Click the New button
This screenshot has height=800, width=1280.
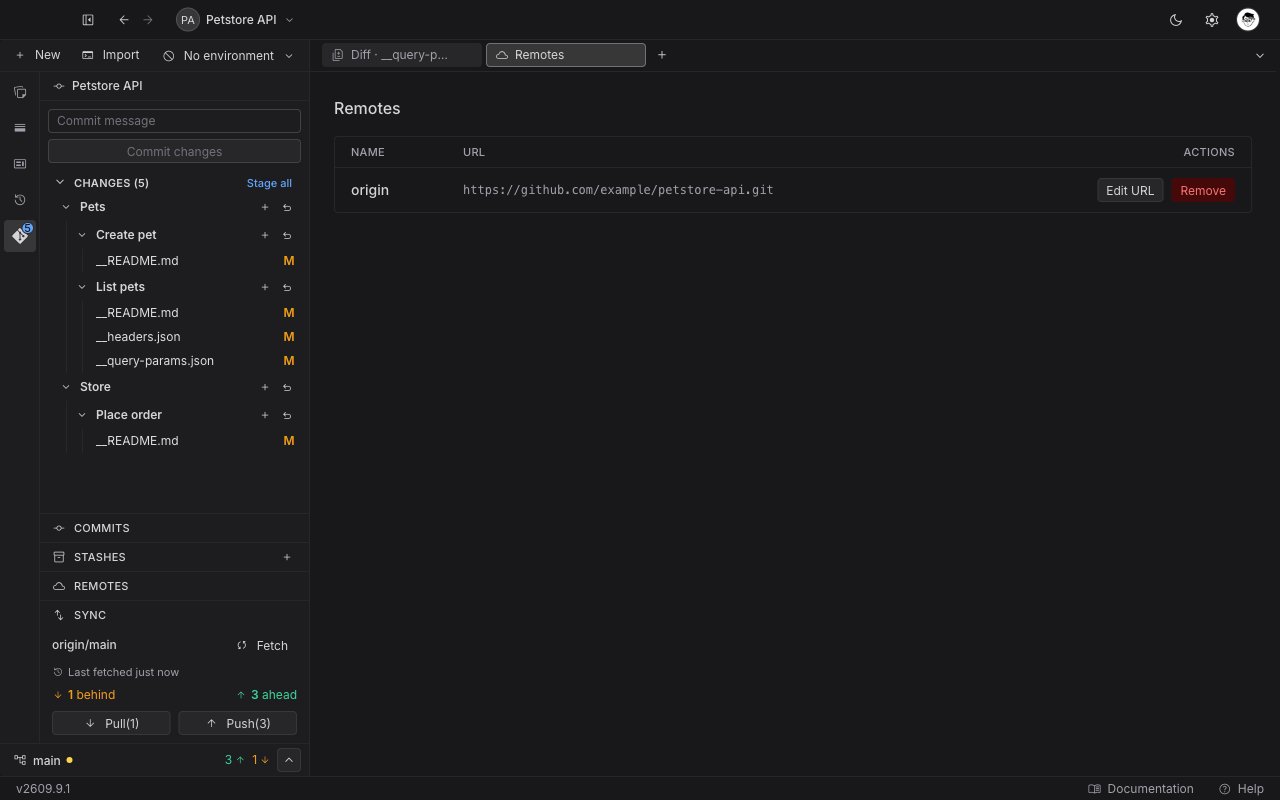click(38, 55)
